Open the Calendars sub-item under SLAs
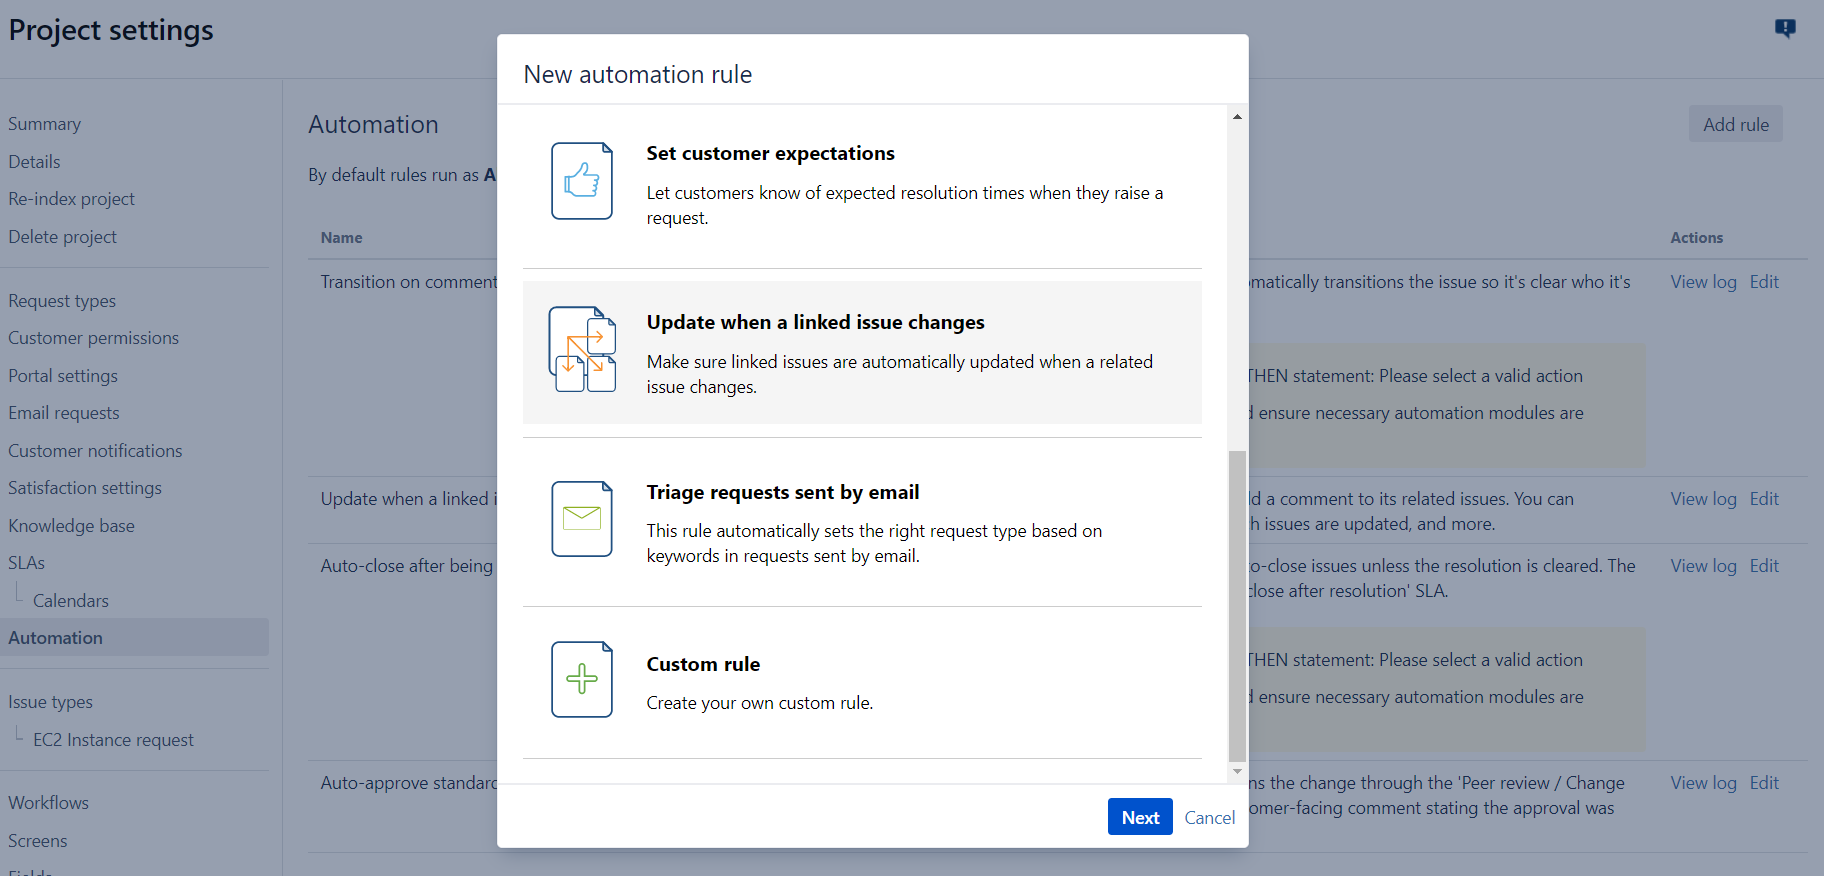Image resolution: width=1824 pixels, height=876 pixels. (x=71, y=601)
